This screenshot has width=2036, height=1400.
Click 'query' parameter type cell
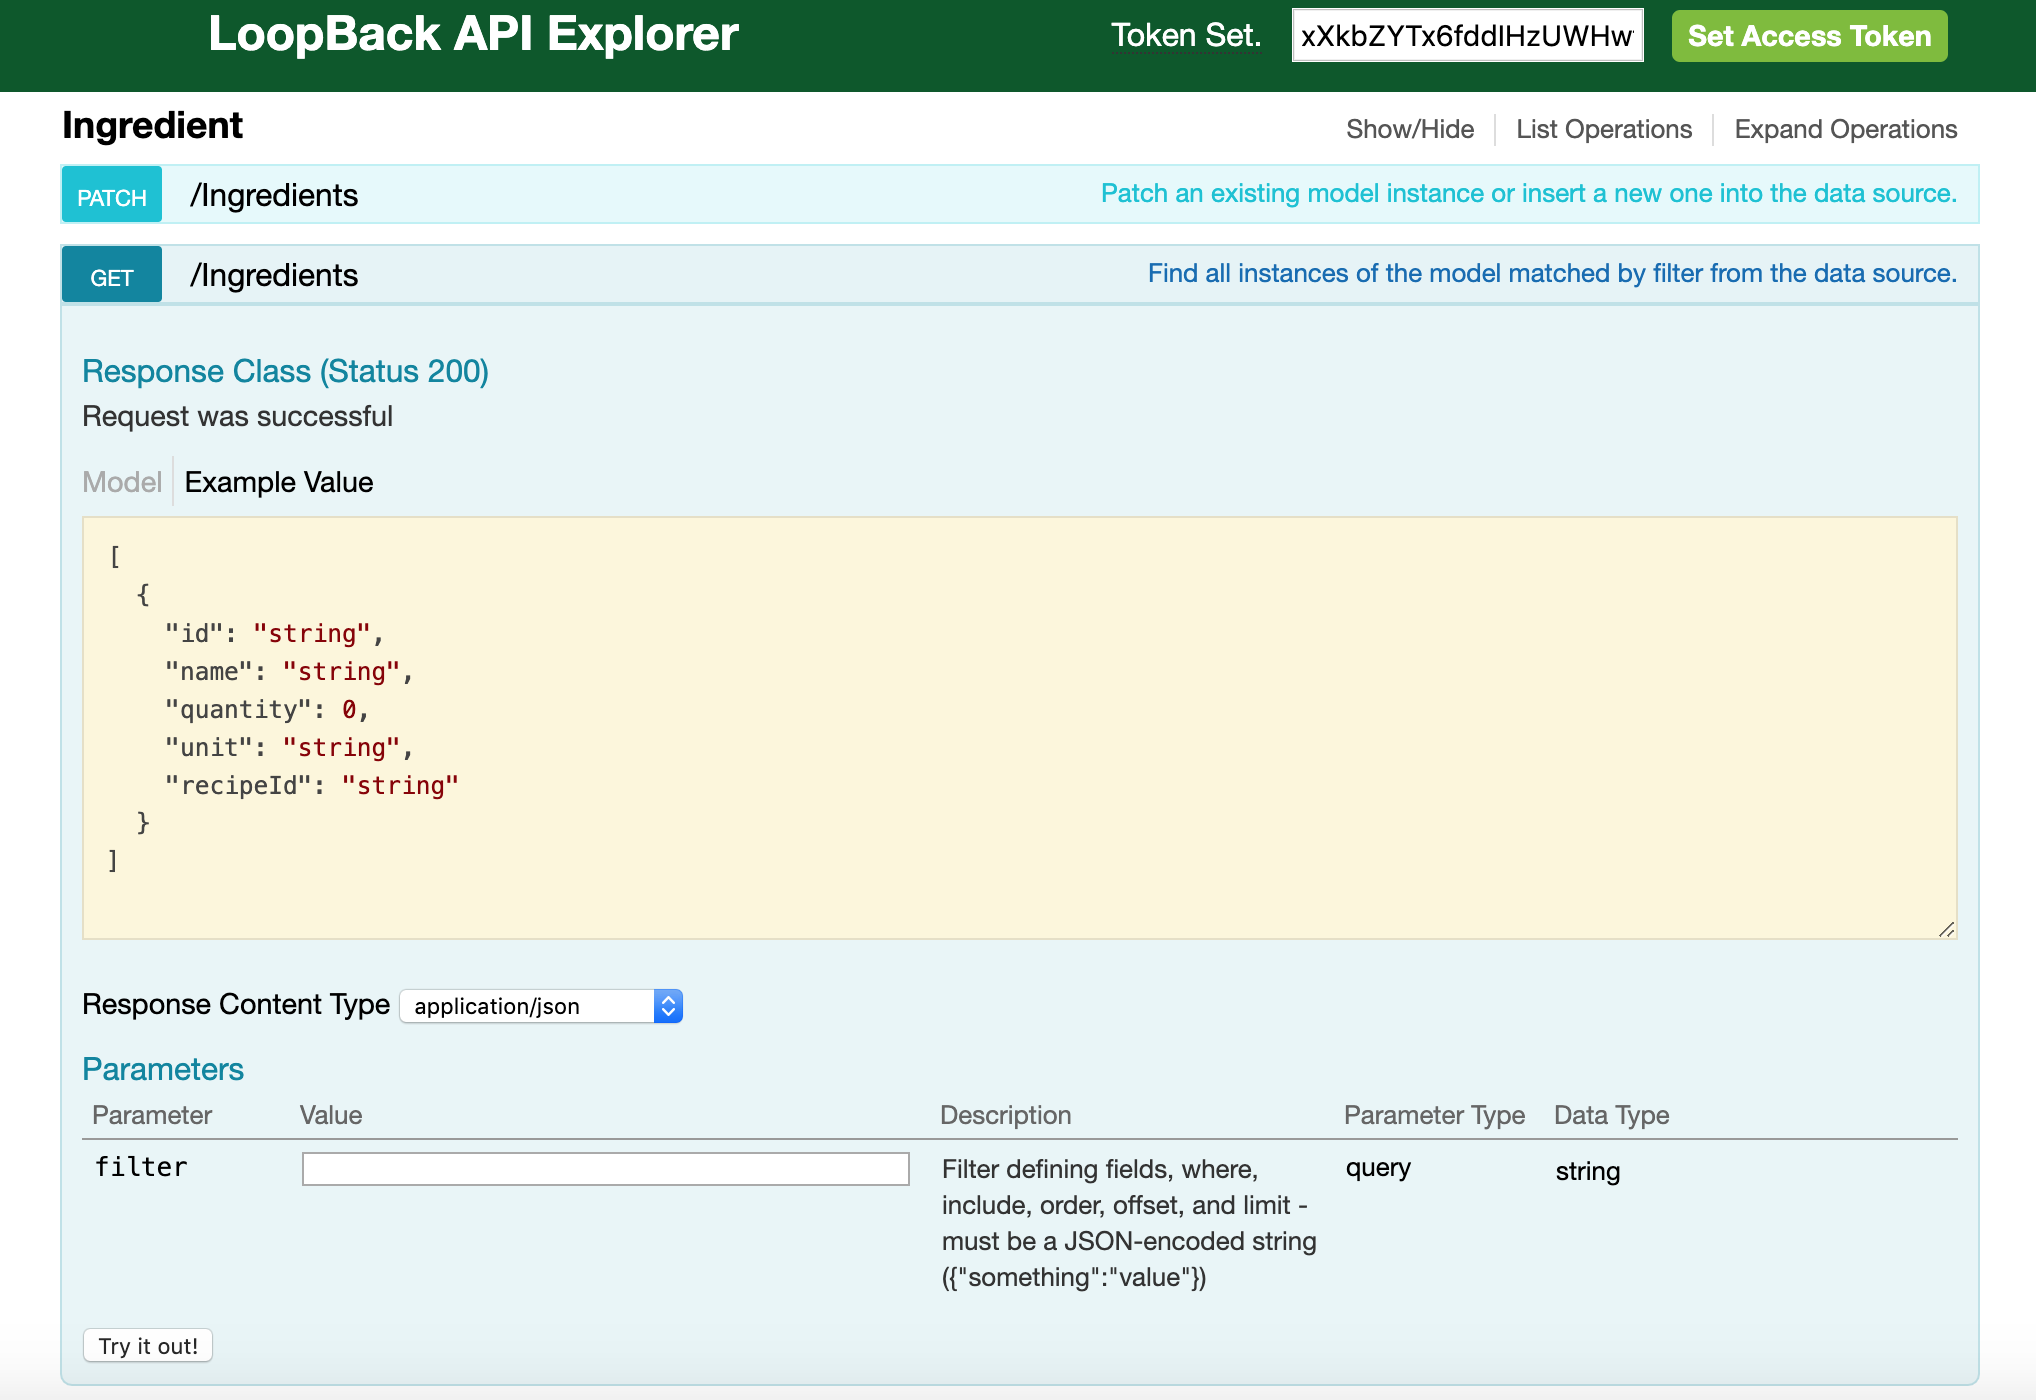[1378, 1168]
